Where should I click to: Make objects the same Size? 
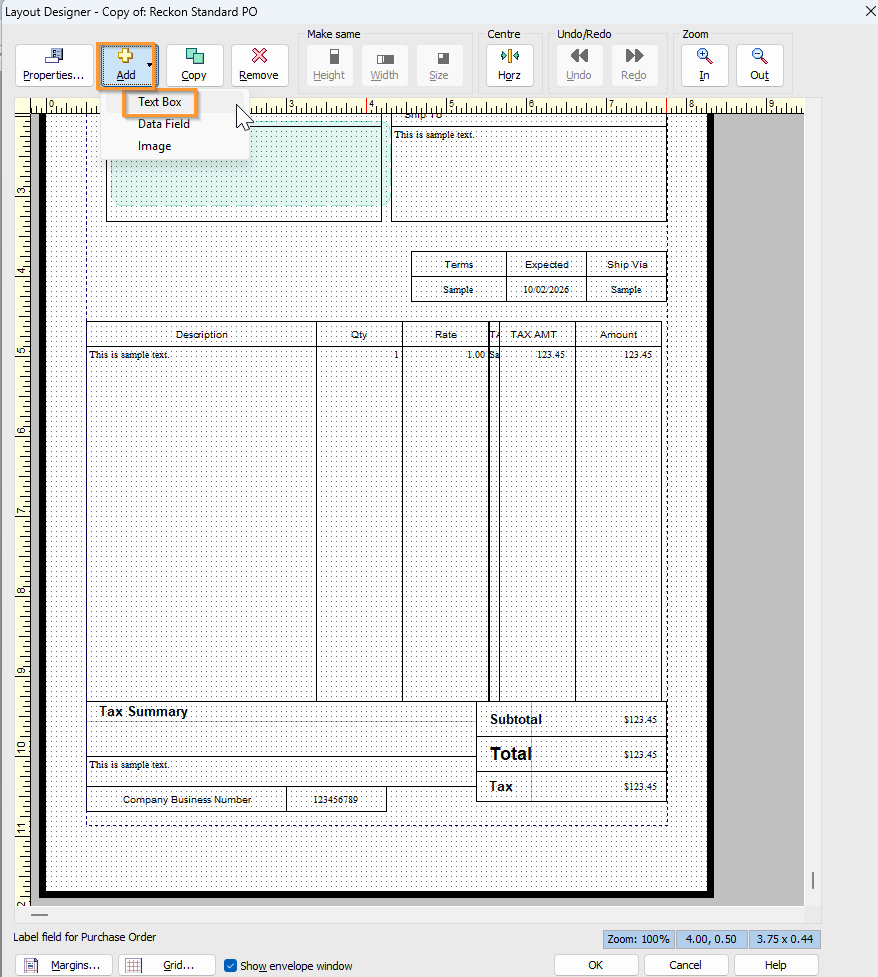click(439, 65)
